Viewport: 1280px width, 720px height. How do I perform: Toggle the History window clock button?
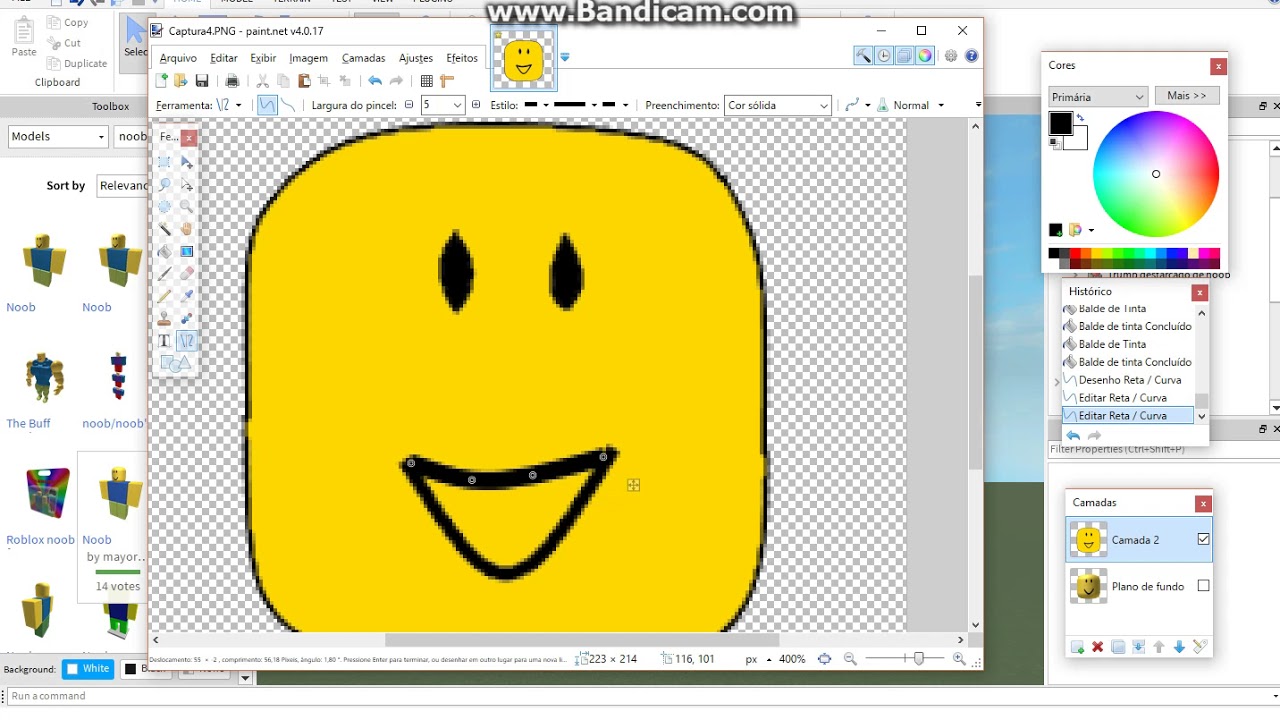(x=884, y=56)
